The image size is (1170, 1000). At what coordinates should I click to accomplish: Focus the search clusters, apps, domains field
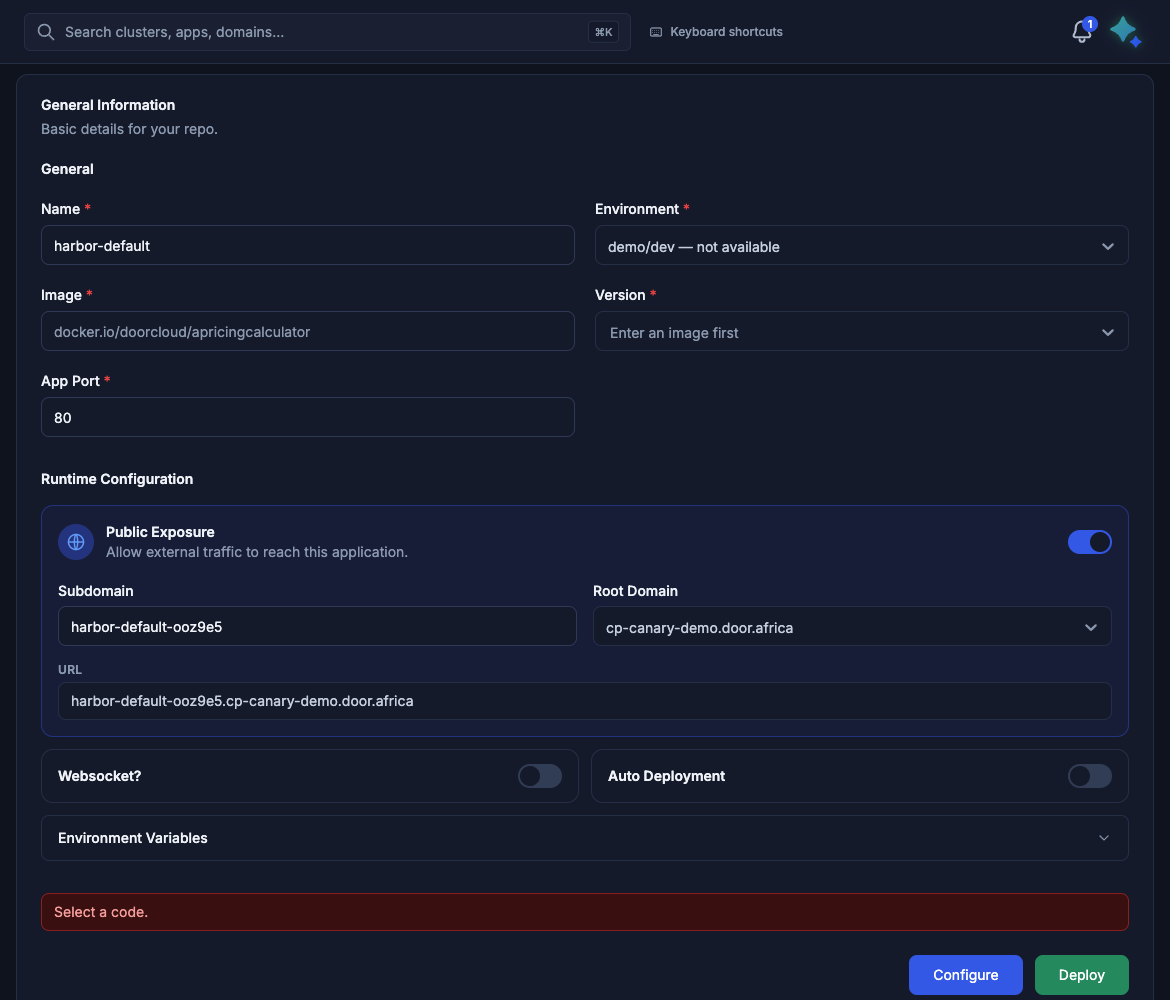[327, 32]
